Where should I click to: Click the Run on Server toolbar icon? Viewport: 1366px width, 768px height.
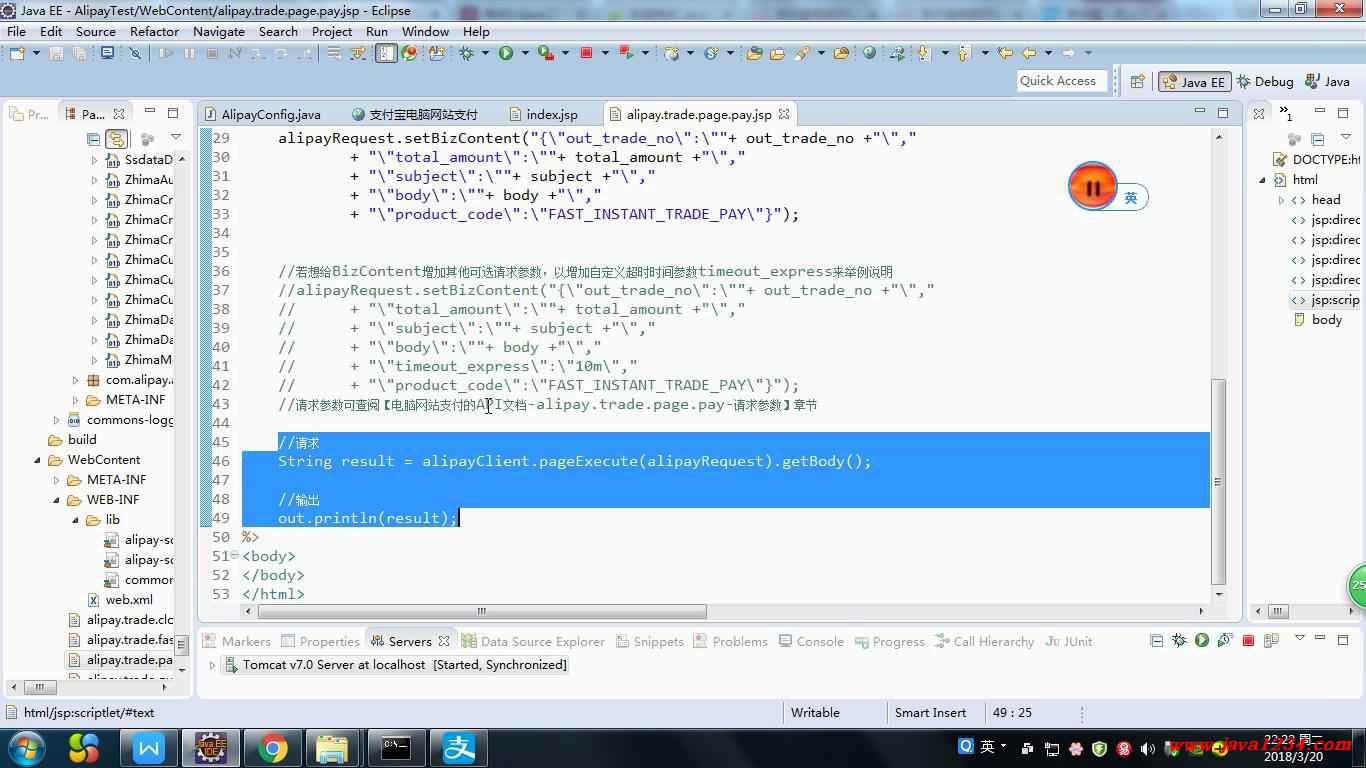(545, 53)
